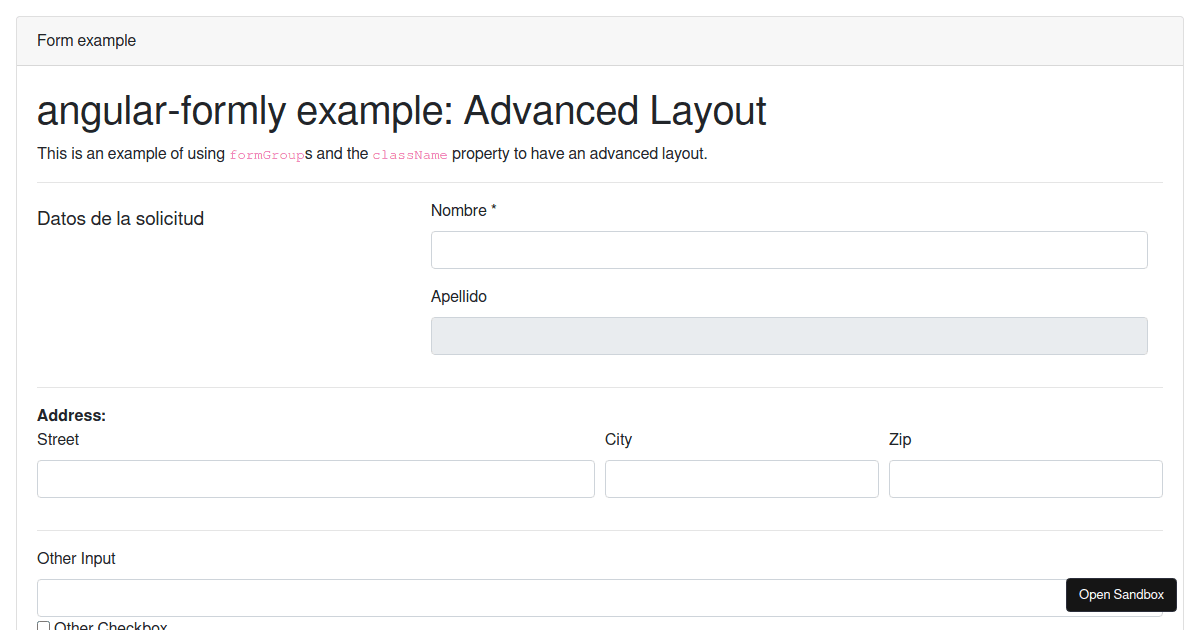Click the 'Zip' label
Screen dimensions: 1200x630
pyautogui.click(x=900, y=440)
